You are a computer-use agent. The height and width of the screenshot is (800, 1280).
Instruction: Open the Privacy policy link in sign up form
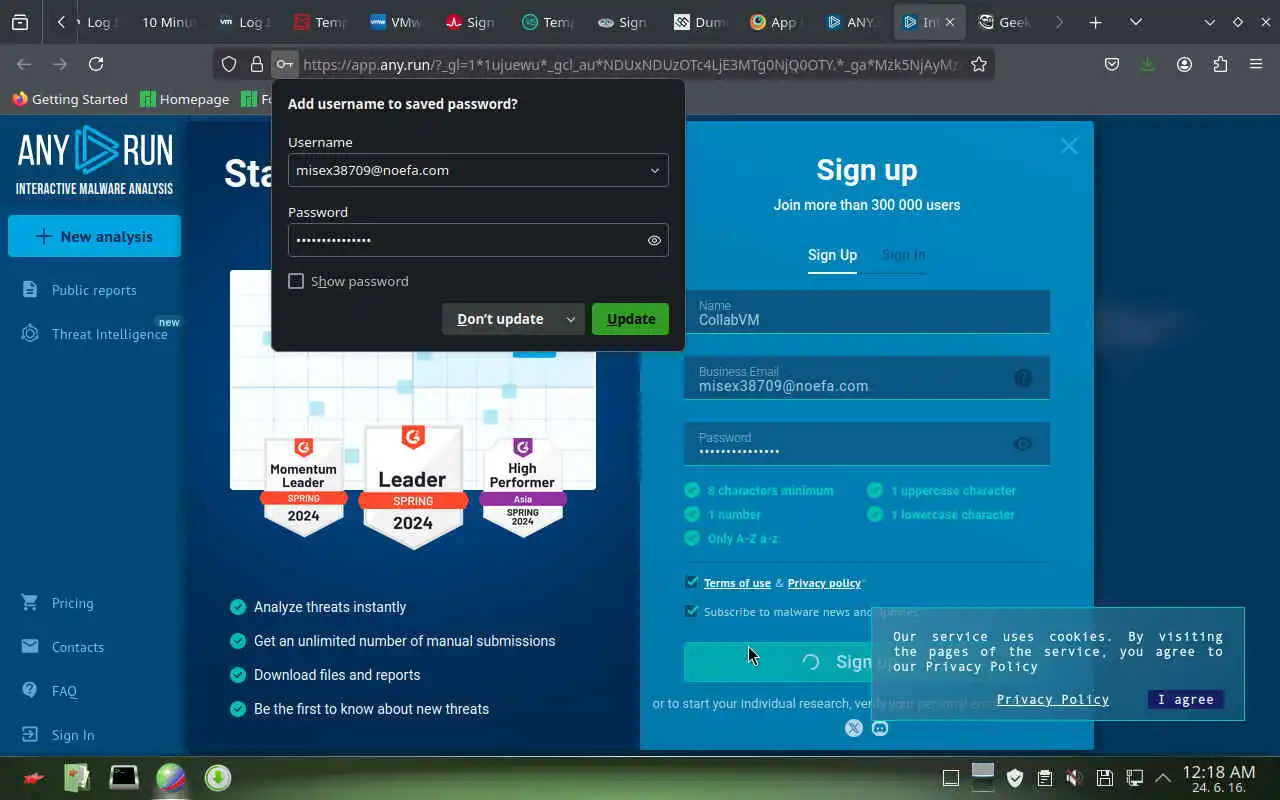click(824, 583)
